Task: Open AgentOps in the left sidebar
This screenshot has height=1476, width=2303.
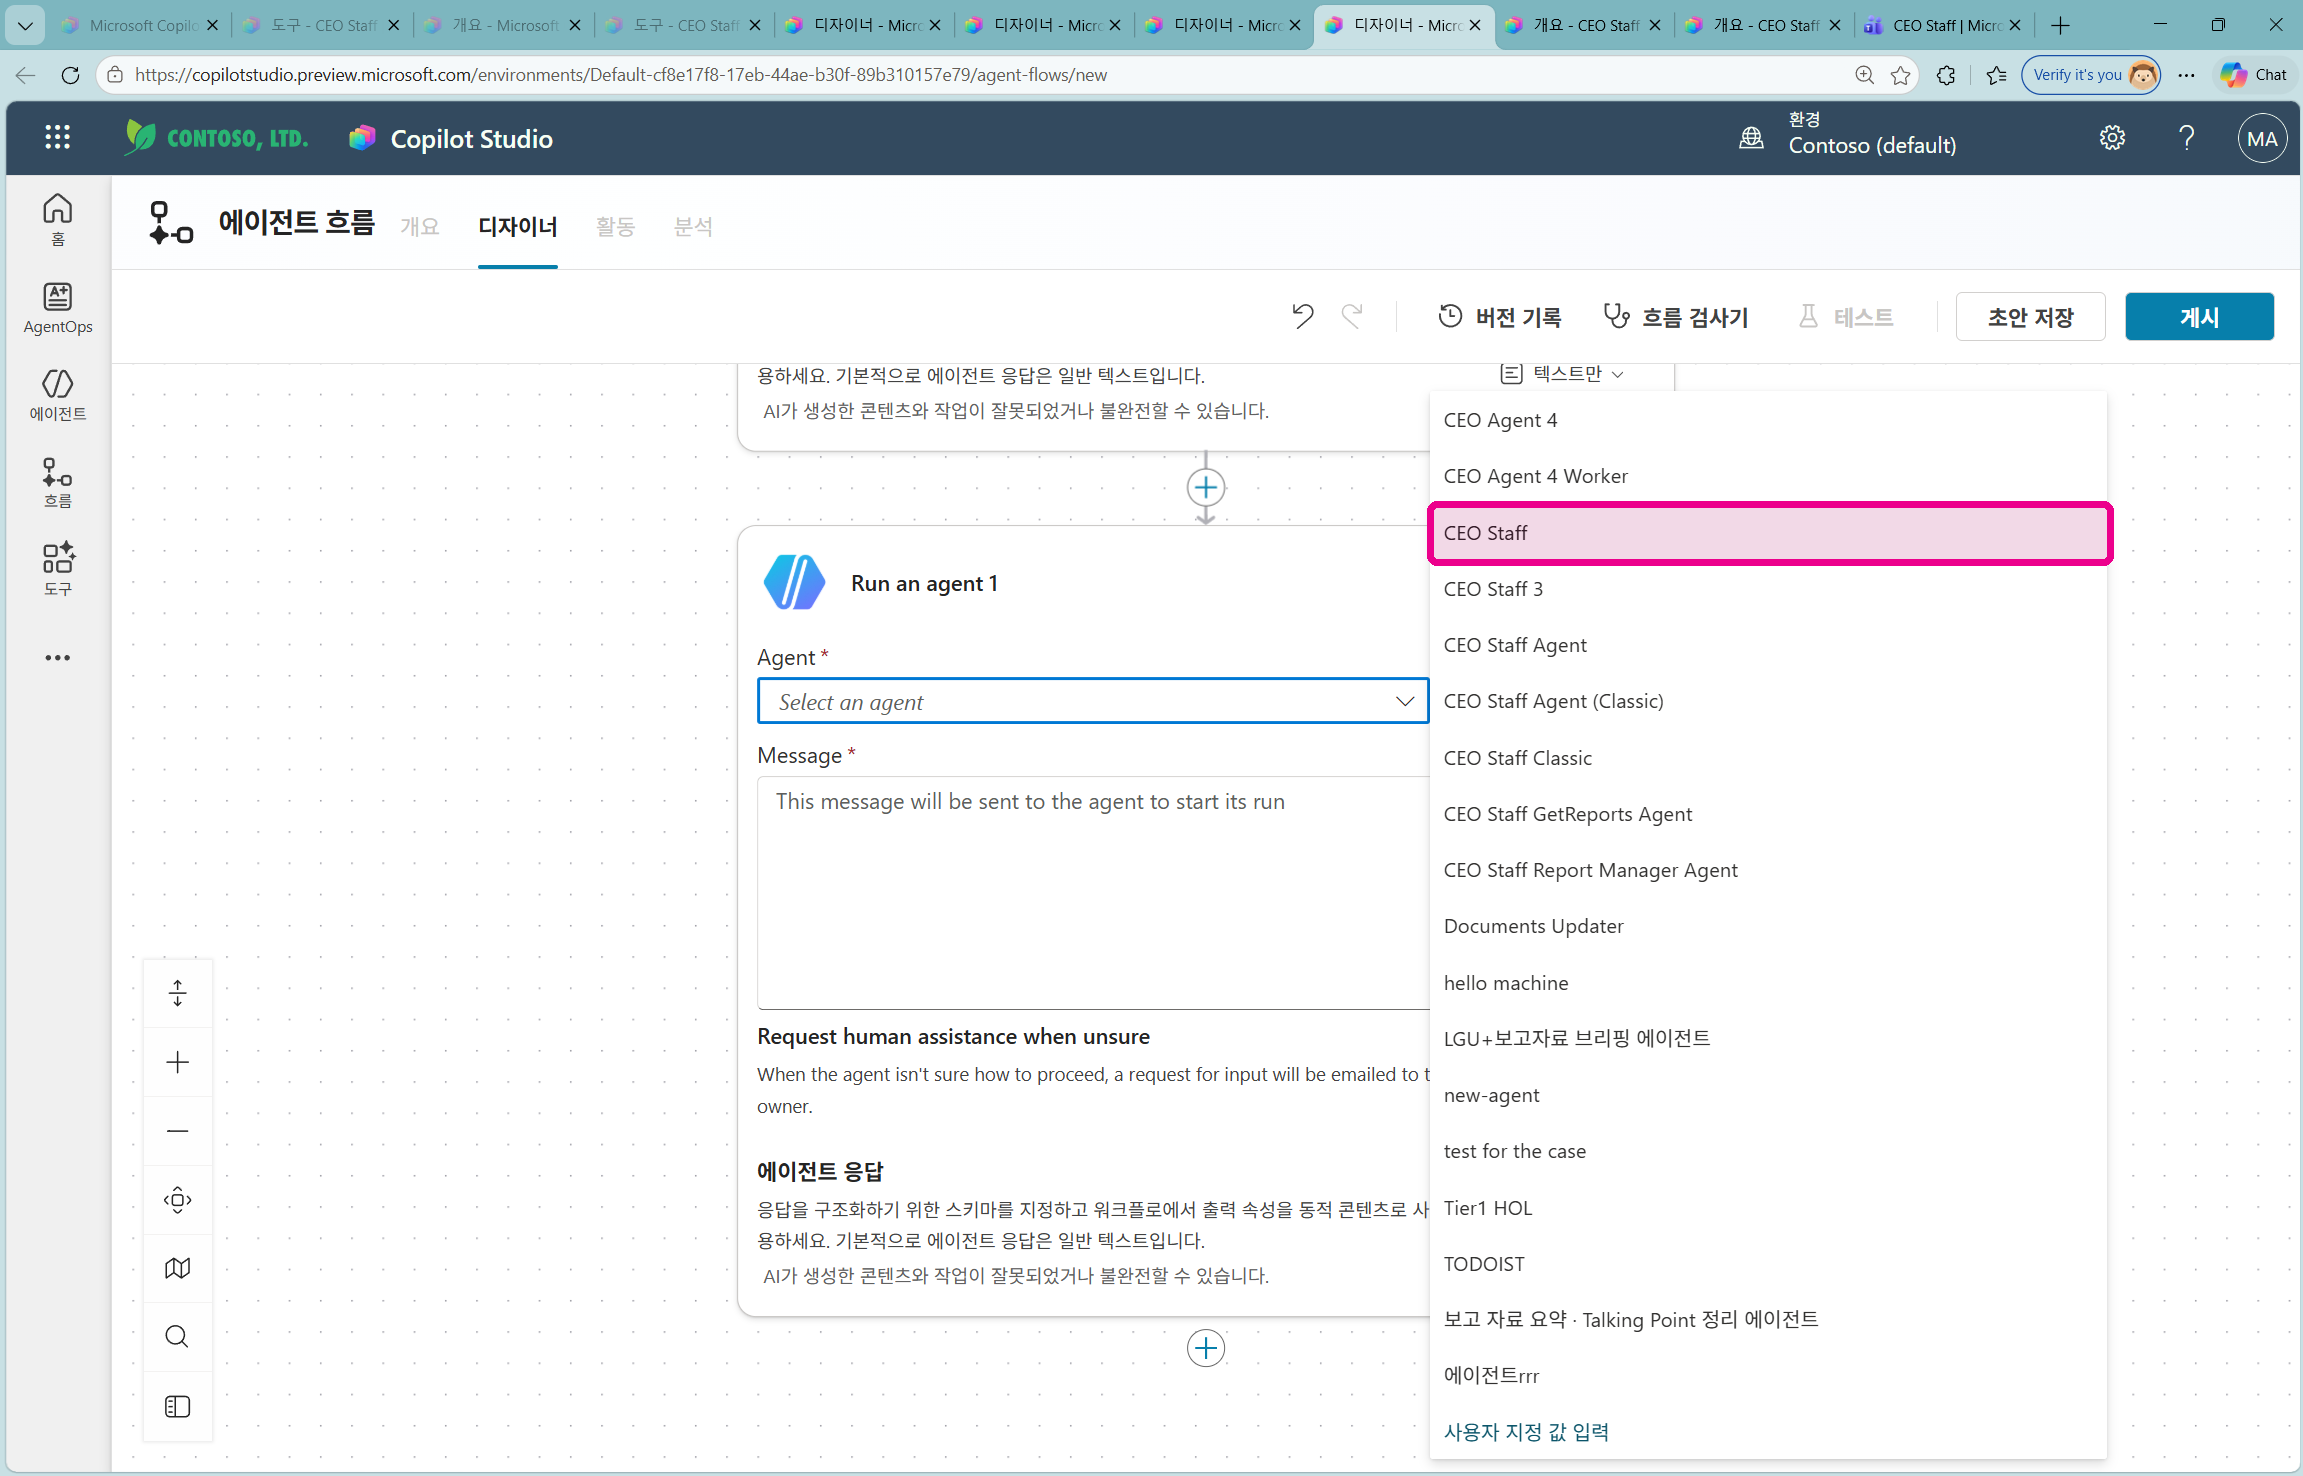Action: pos(58,308)
